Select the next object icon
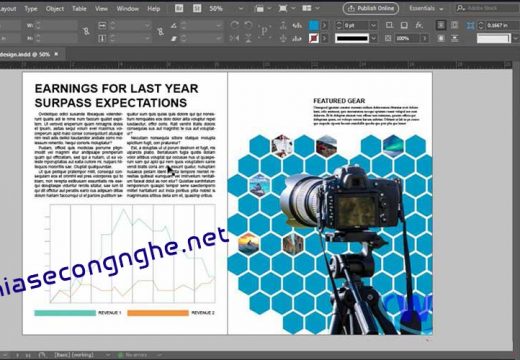Image resolution: width=520 pixels, height=360 pixels. (x=297, y=39)
